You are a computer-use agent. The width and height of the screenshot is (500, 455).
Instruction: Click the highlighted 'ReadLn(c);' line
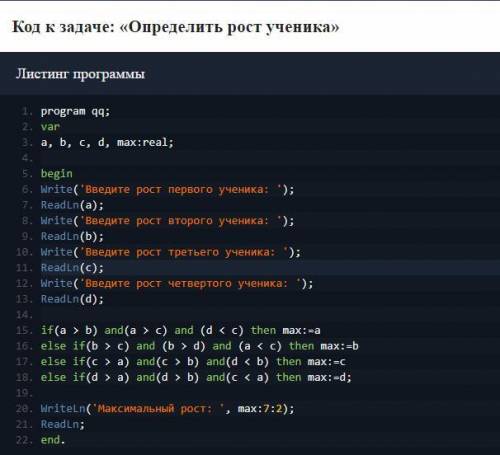coord(72,268)
